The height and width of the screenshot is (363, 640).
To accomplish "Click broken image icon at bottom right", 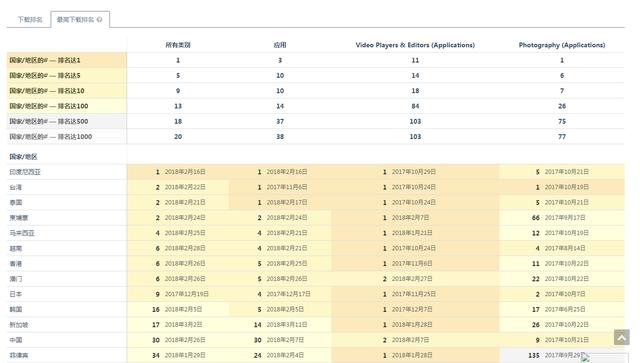I will coord(585,358).
